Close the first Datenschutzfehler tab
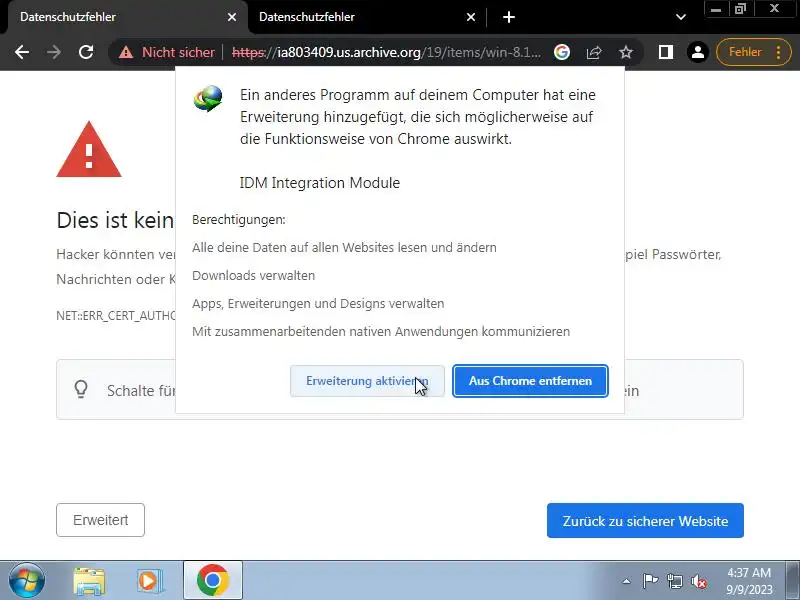The width and height of the screenshot is (800, 600). [x=232, y=17]
